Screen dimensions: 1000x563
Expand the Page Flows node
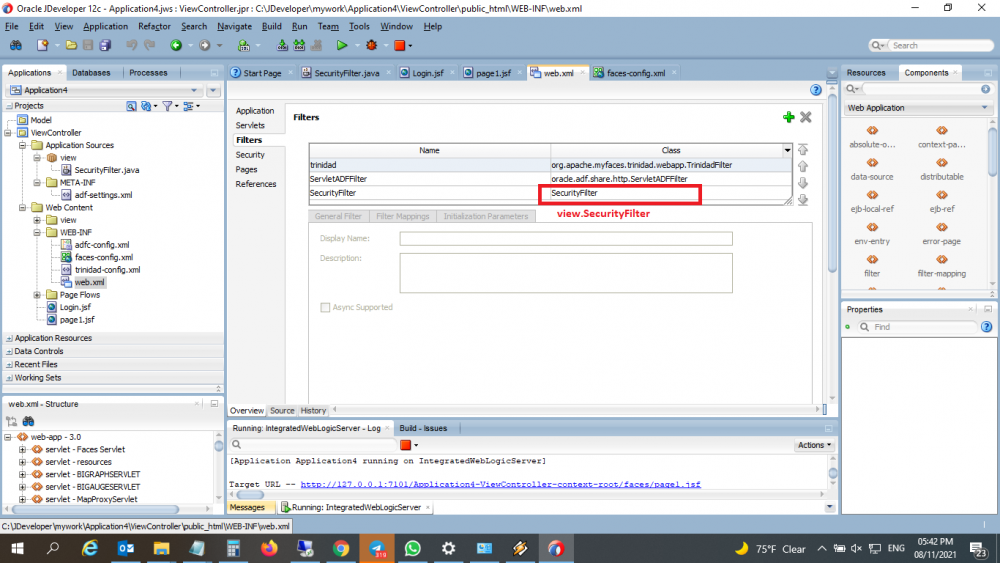point(37,295)
